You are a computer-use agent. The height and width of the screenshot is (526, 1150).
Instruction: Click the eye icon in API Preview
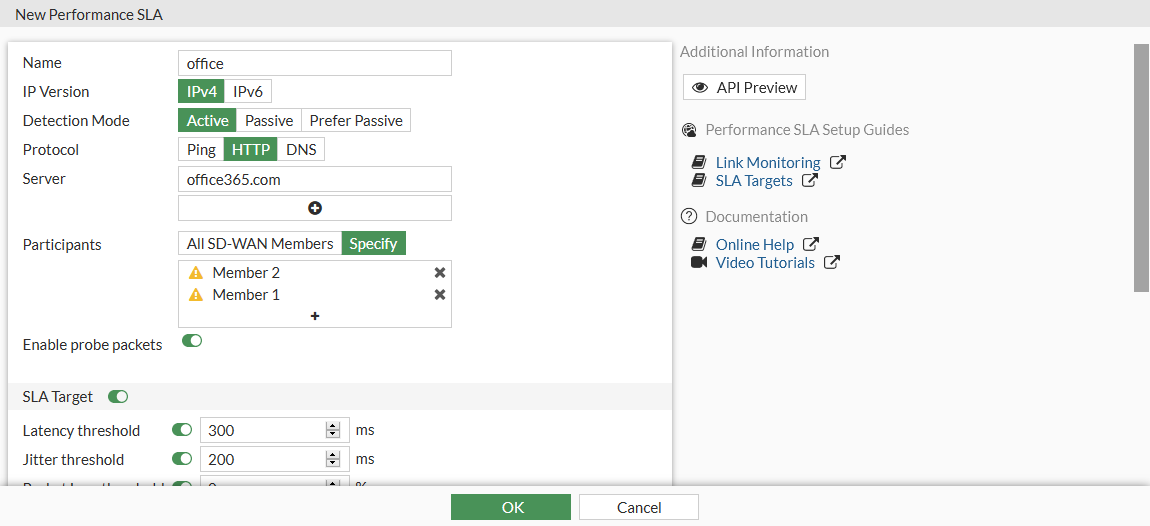(x=700, y=88)
